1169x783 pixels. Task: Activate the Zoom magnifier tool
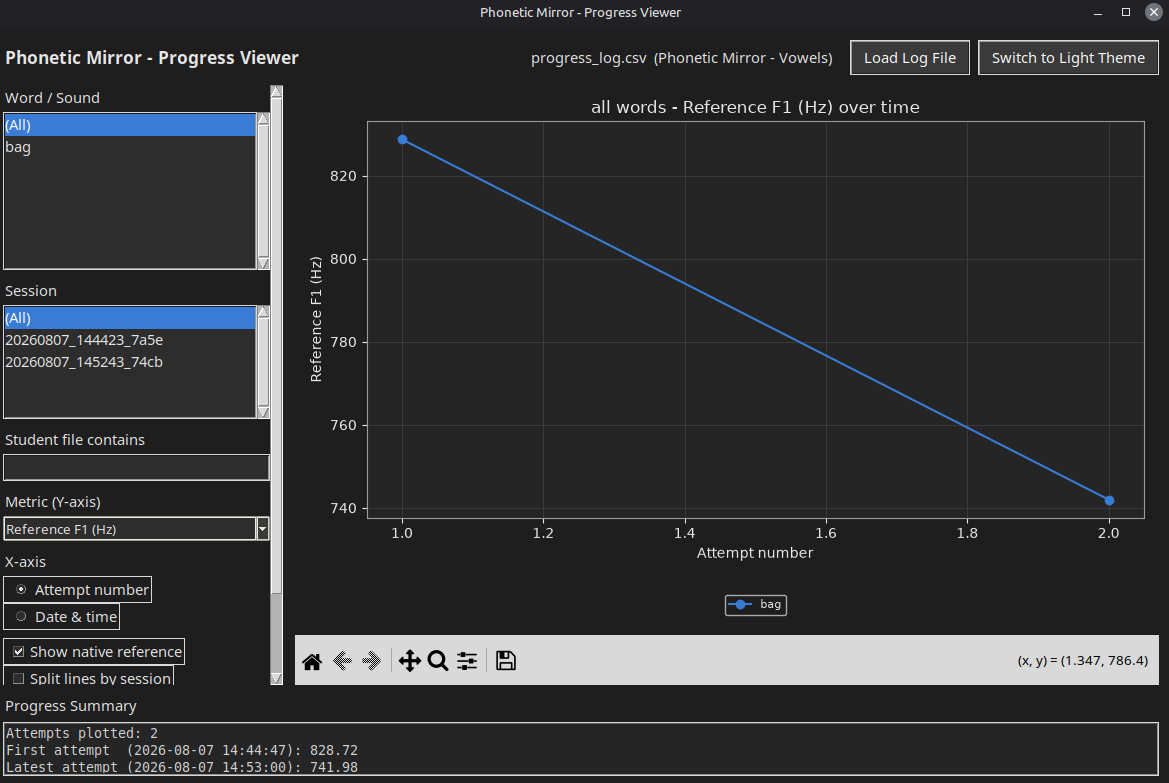(438, 661)
